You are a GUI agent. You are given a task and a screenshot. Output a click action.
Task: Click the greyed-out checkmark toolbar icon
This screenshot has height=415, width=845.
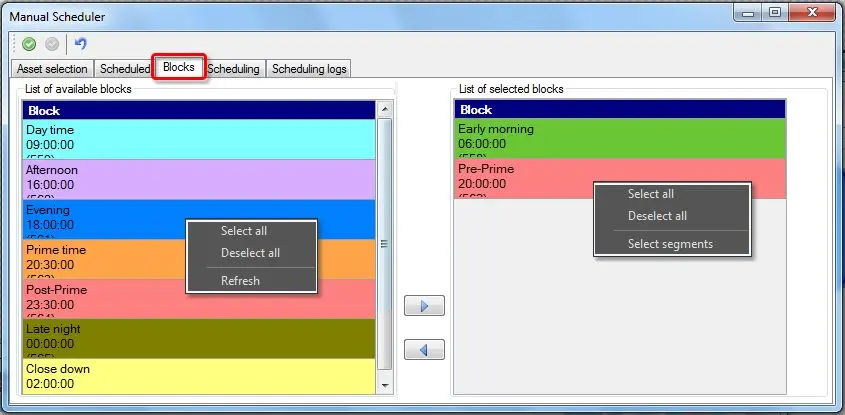click(x=51, y=44)
